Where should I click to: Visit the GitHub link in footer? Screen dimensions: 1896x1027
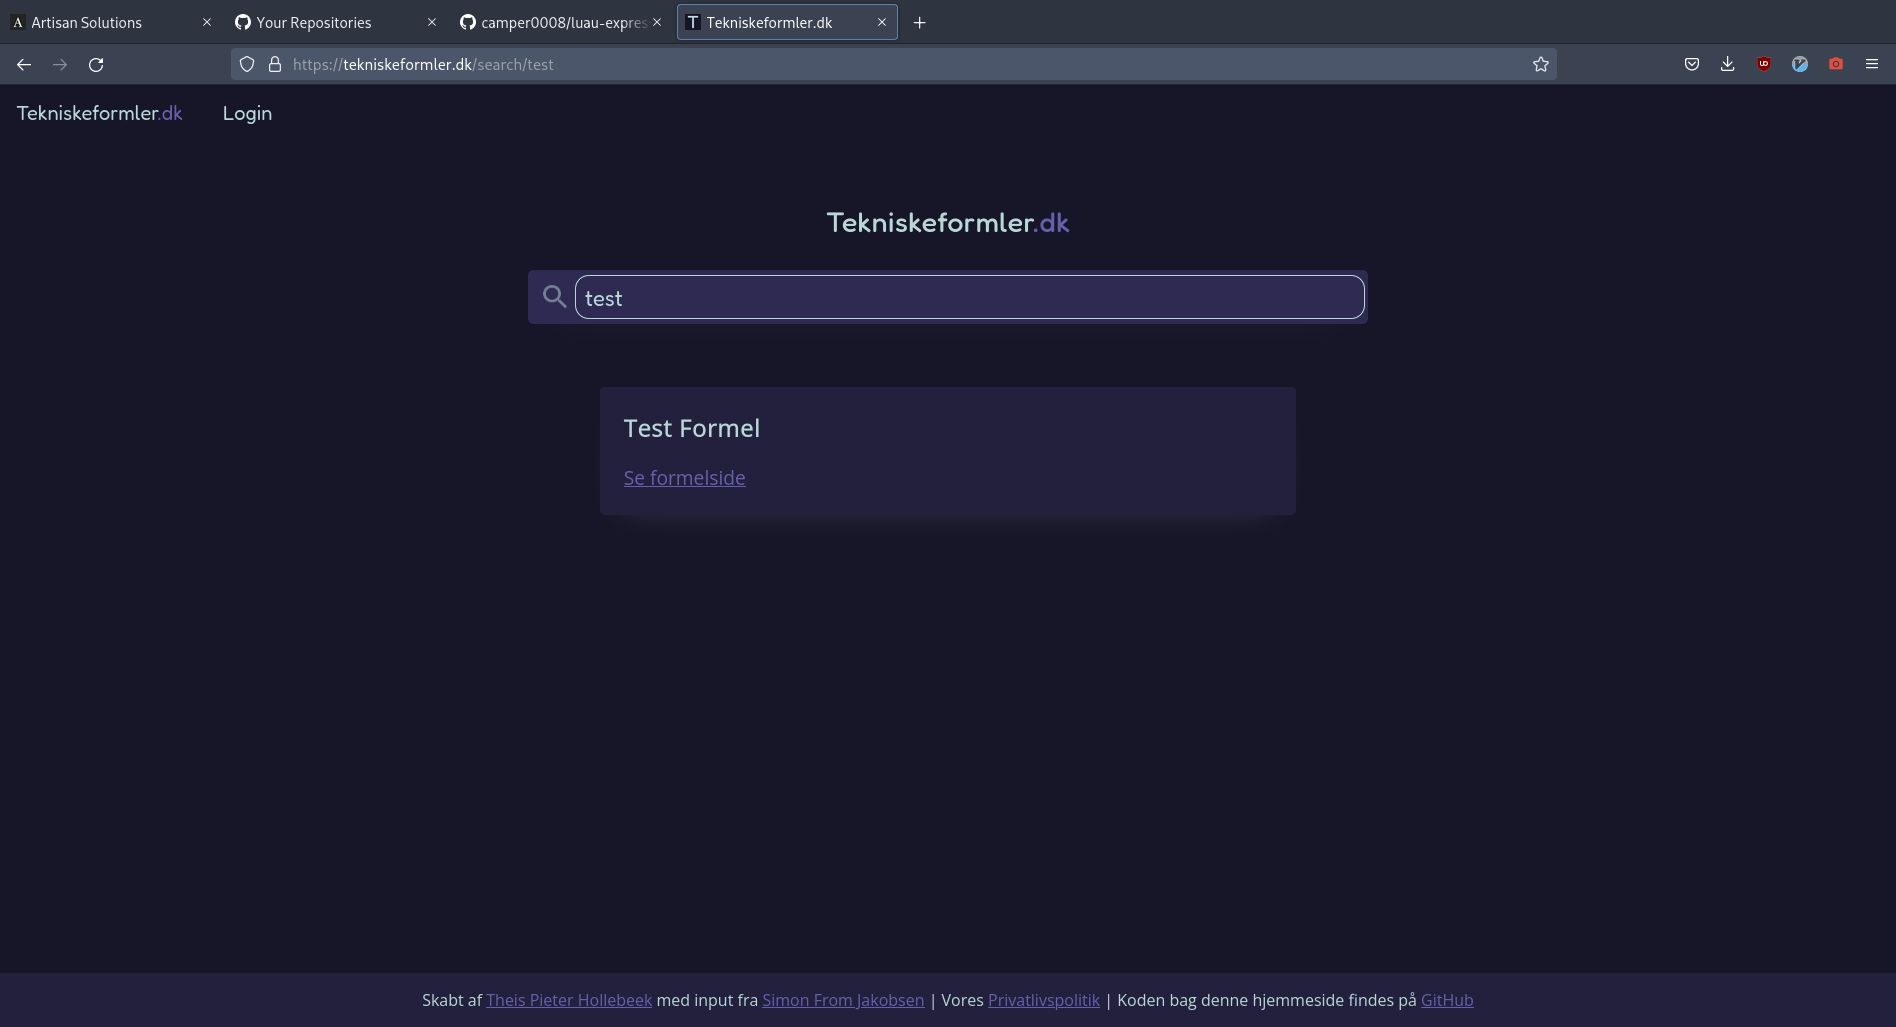click(1446, 1000)
